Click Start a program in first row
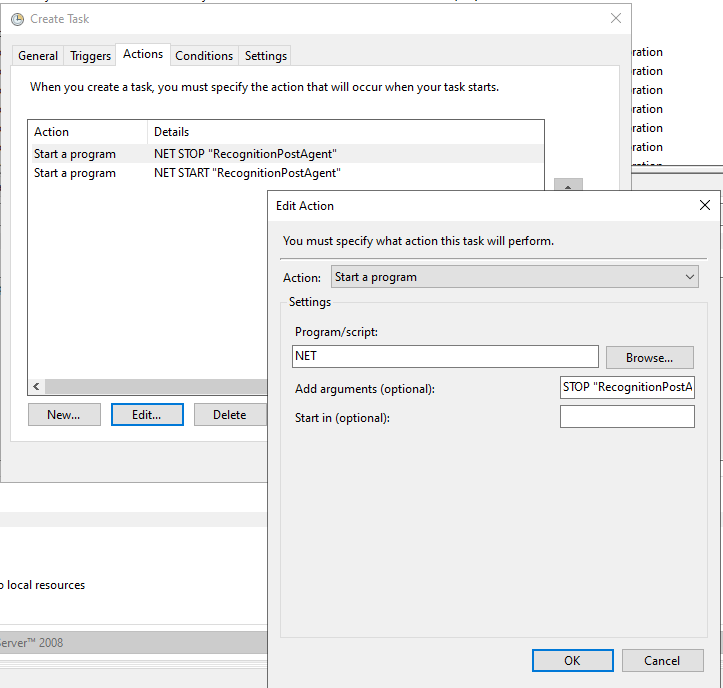Screen dimensions: 723x688 [75, 154]
